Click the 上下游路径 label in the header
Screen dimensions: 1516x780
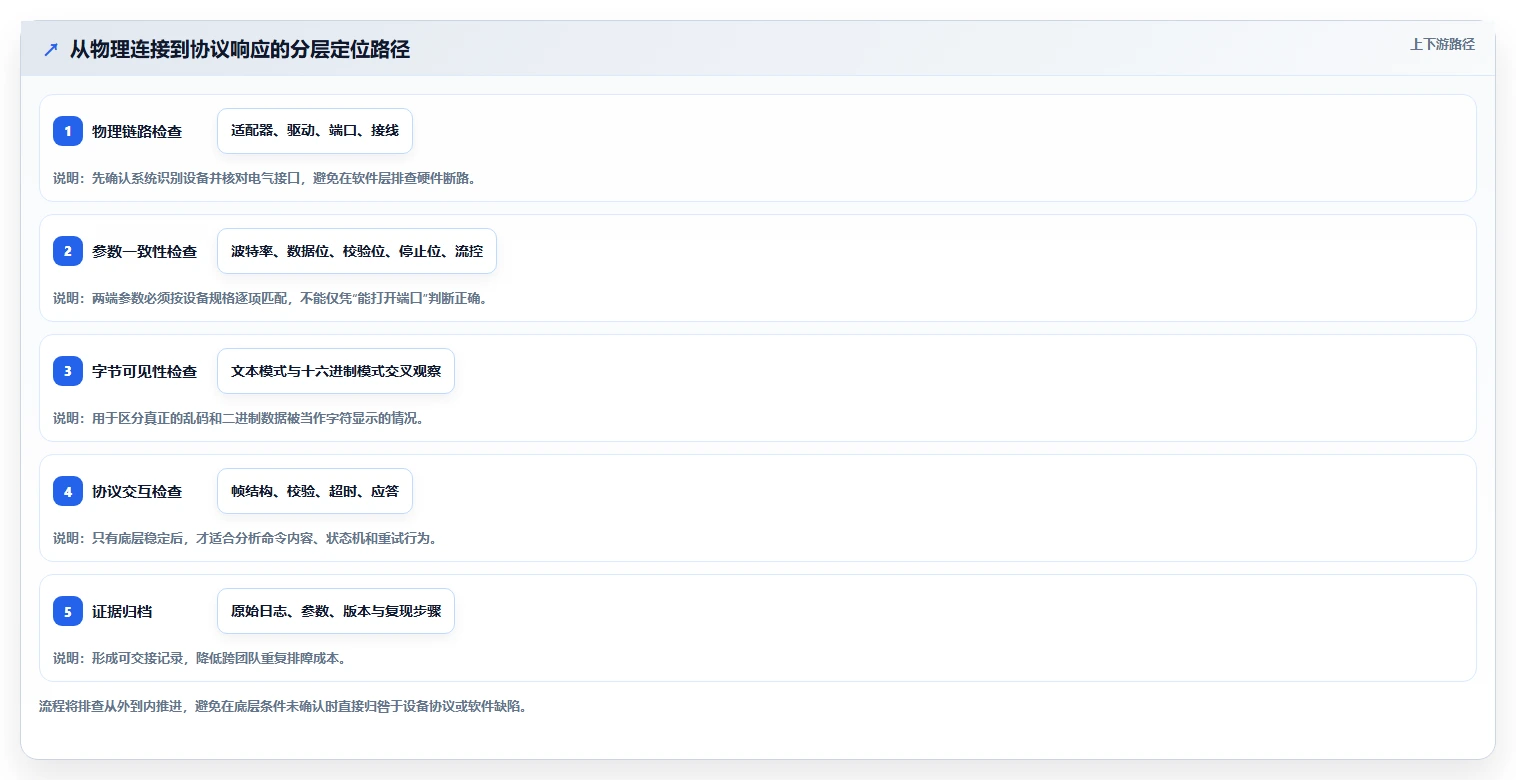1442,45
